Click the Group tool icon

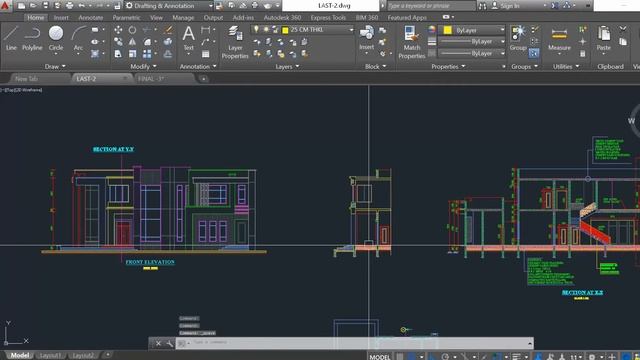point(518,38)
